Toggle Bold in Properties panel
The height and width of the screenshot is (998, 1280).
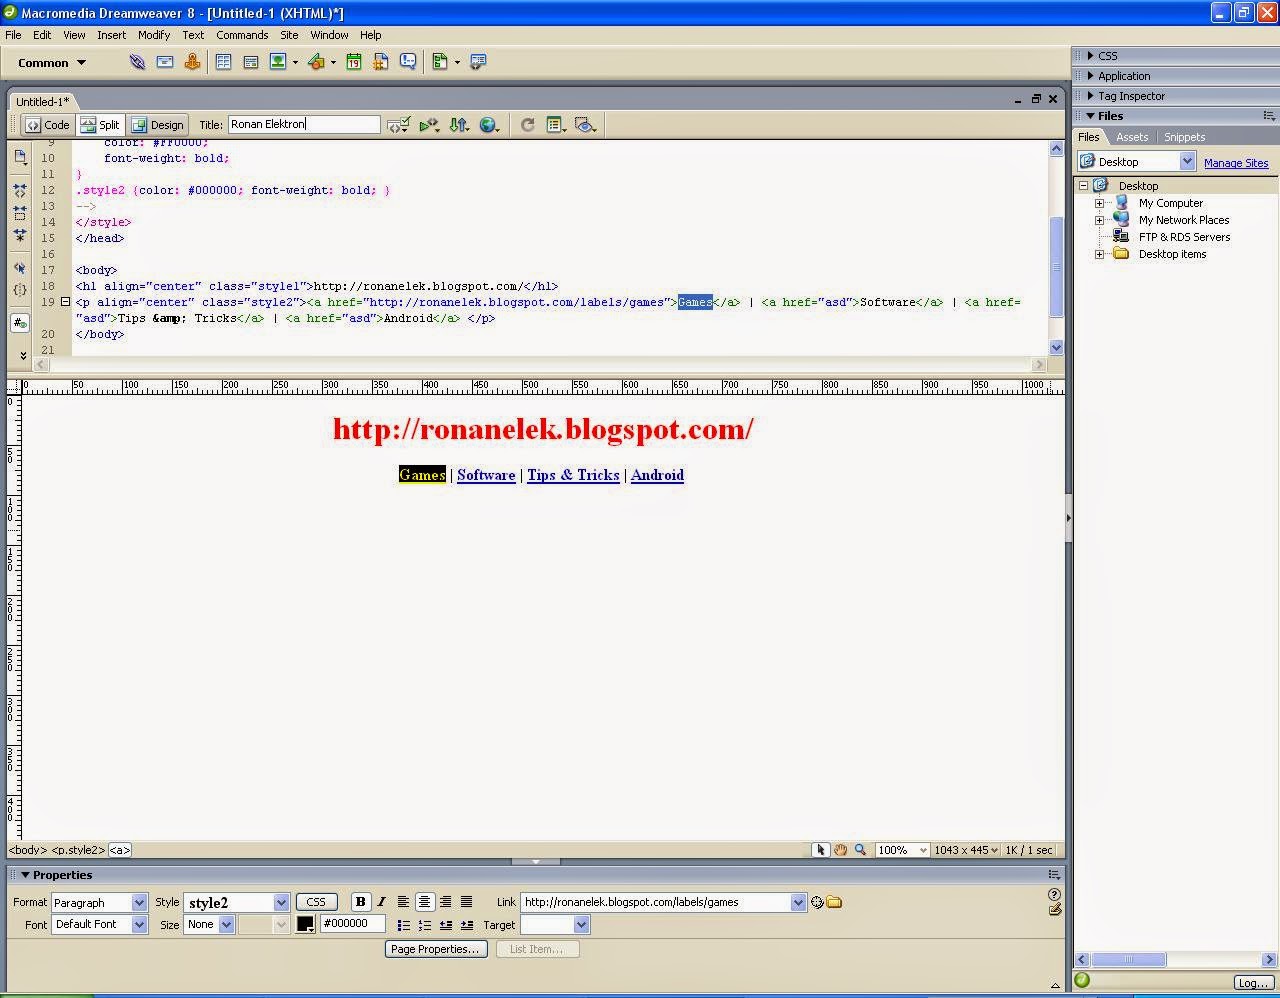pos(361,902)
